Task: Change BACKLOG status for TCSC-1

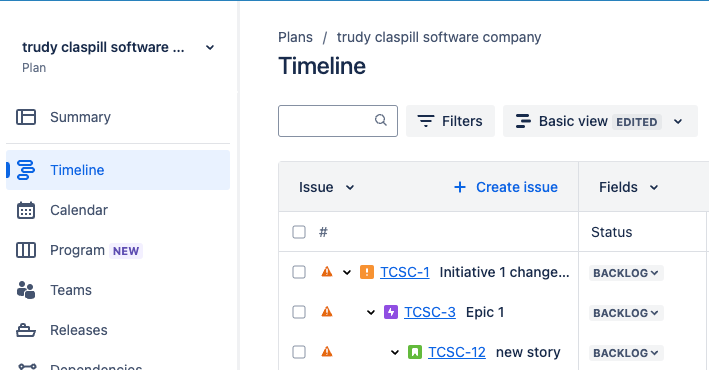Action: (x=626, y=273)
